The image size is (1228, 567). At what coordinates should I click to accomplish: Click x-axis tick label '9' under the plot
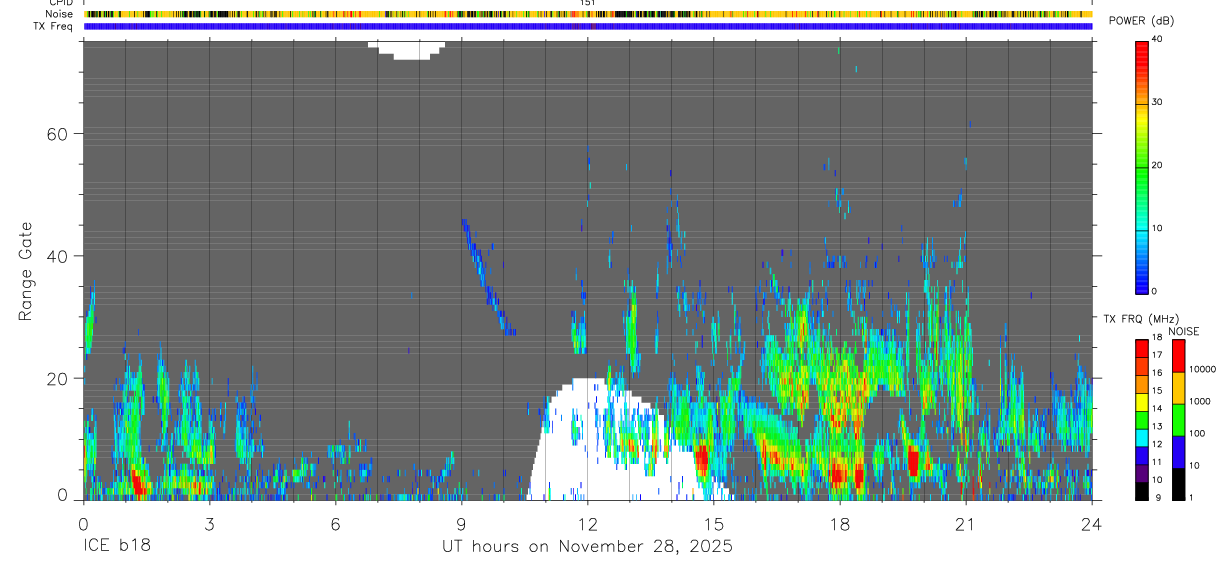(461, 523)
